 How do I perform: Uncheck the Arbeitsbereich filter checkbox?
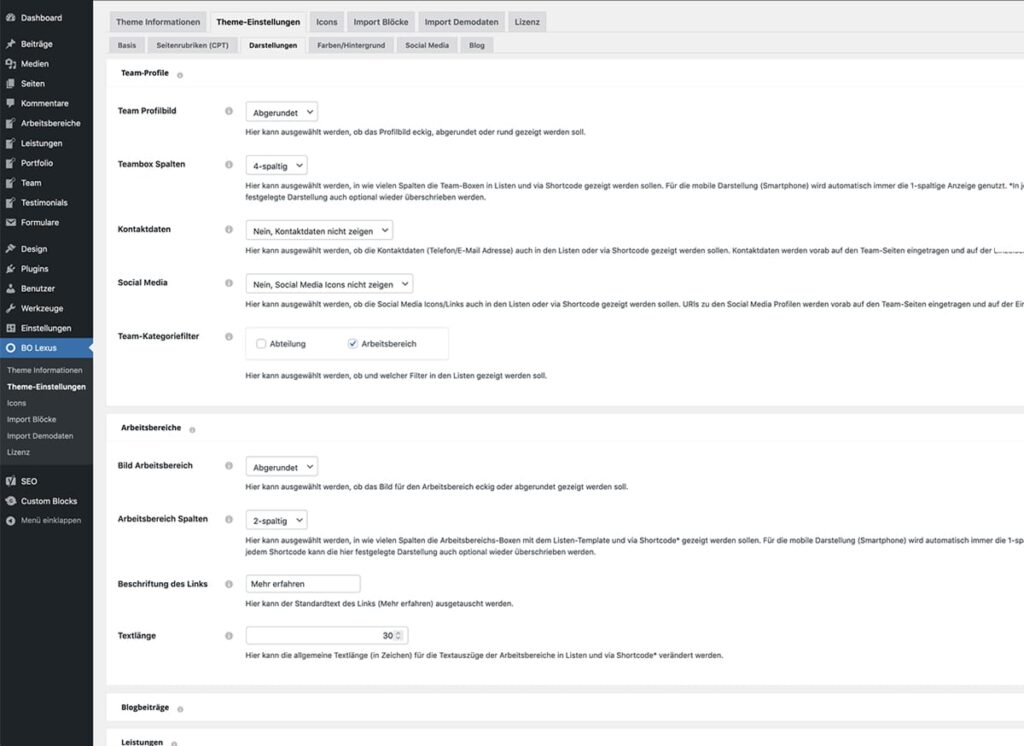tap(353, 343)
